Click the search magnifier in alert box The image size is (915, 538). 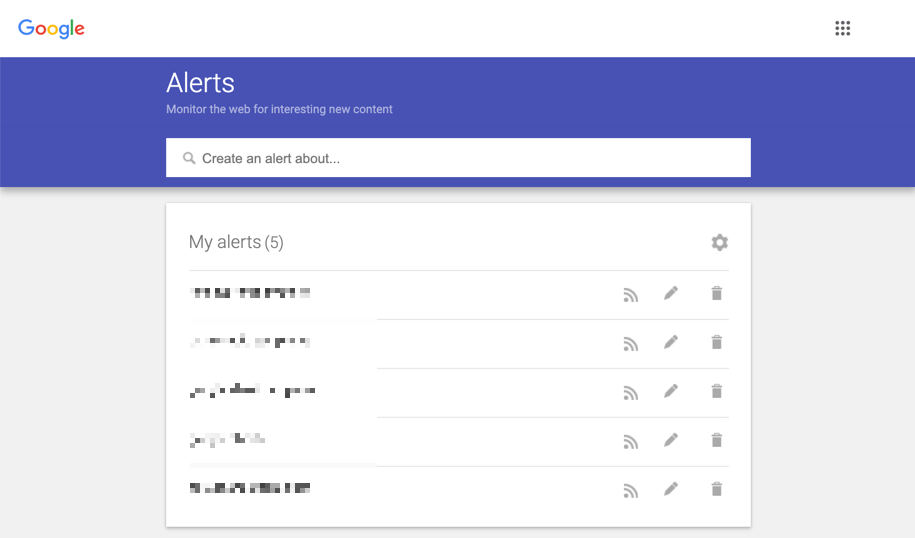point(189,158)
